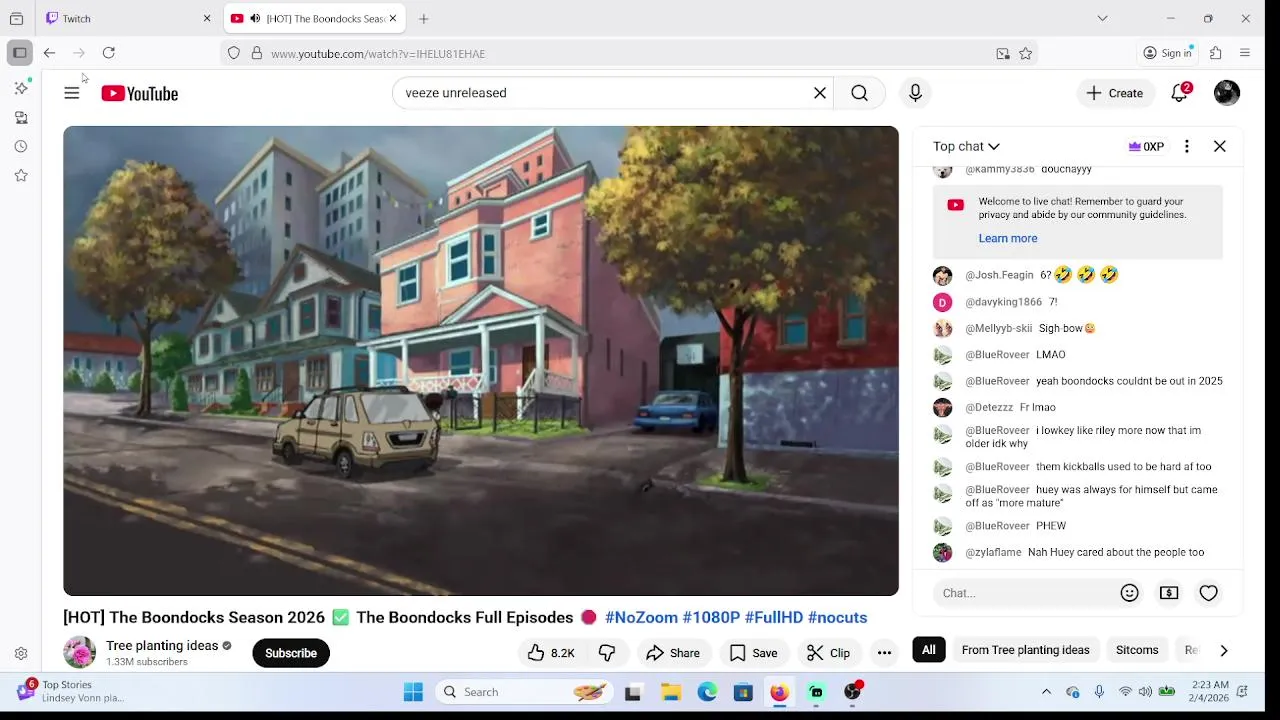Screen dimensions: 1280x720
Task: Send a Super Chat with the dollar icon
Action: (x=1169, y=593)
